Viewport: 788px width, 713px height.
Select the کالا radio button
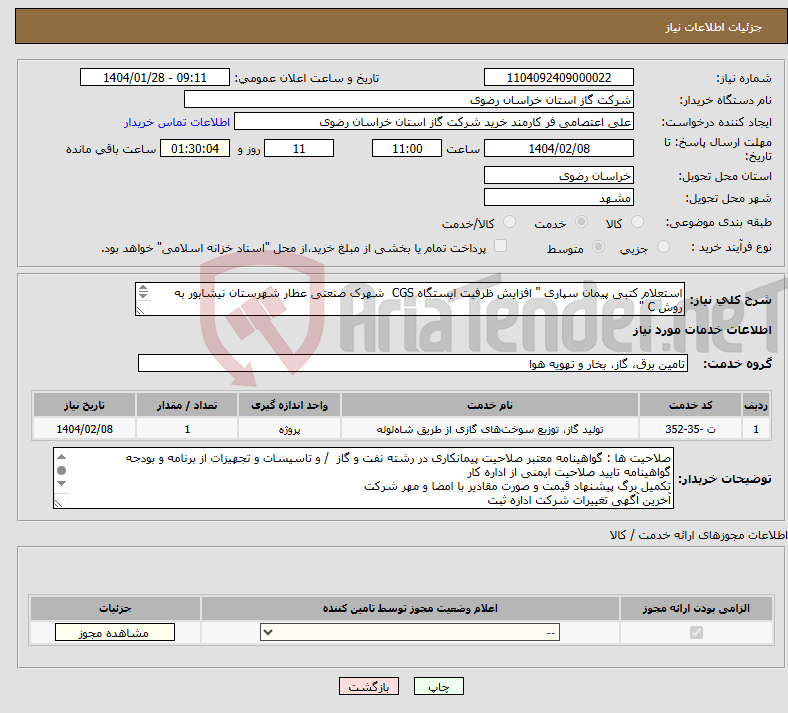click(637, 222)
